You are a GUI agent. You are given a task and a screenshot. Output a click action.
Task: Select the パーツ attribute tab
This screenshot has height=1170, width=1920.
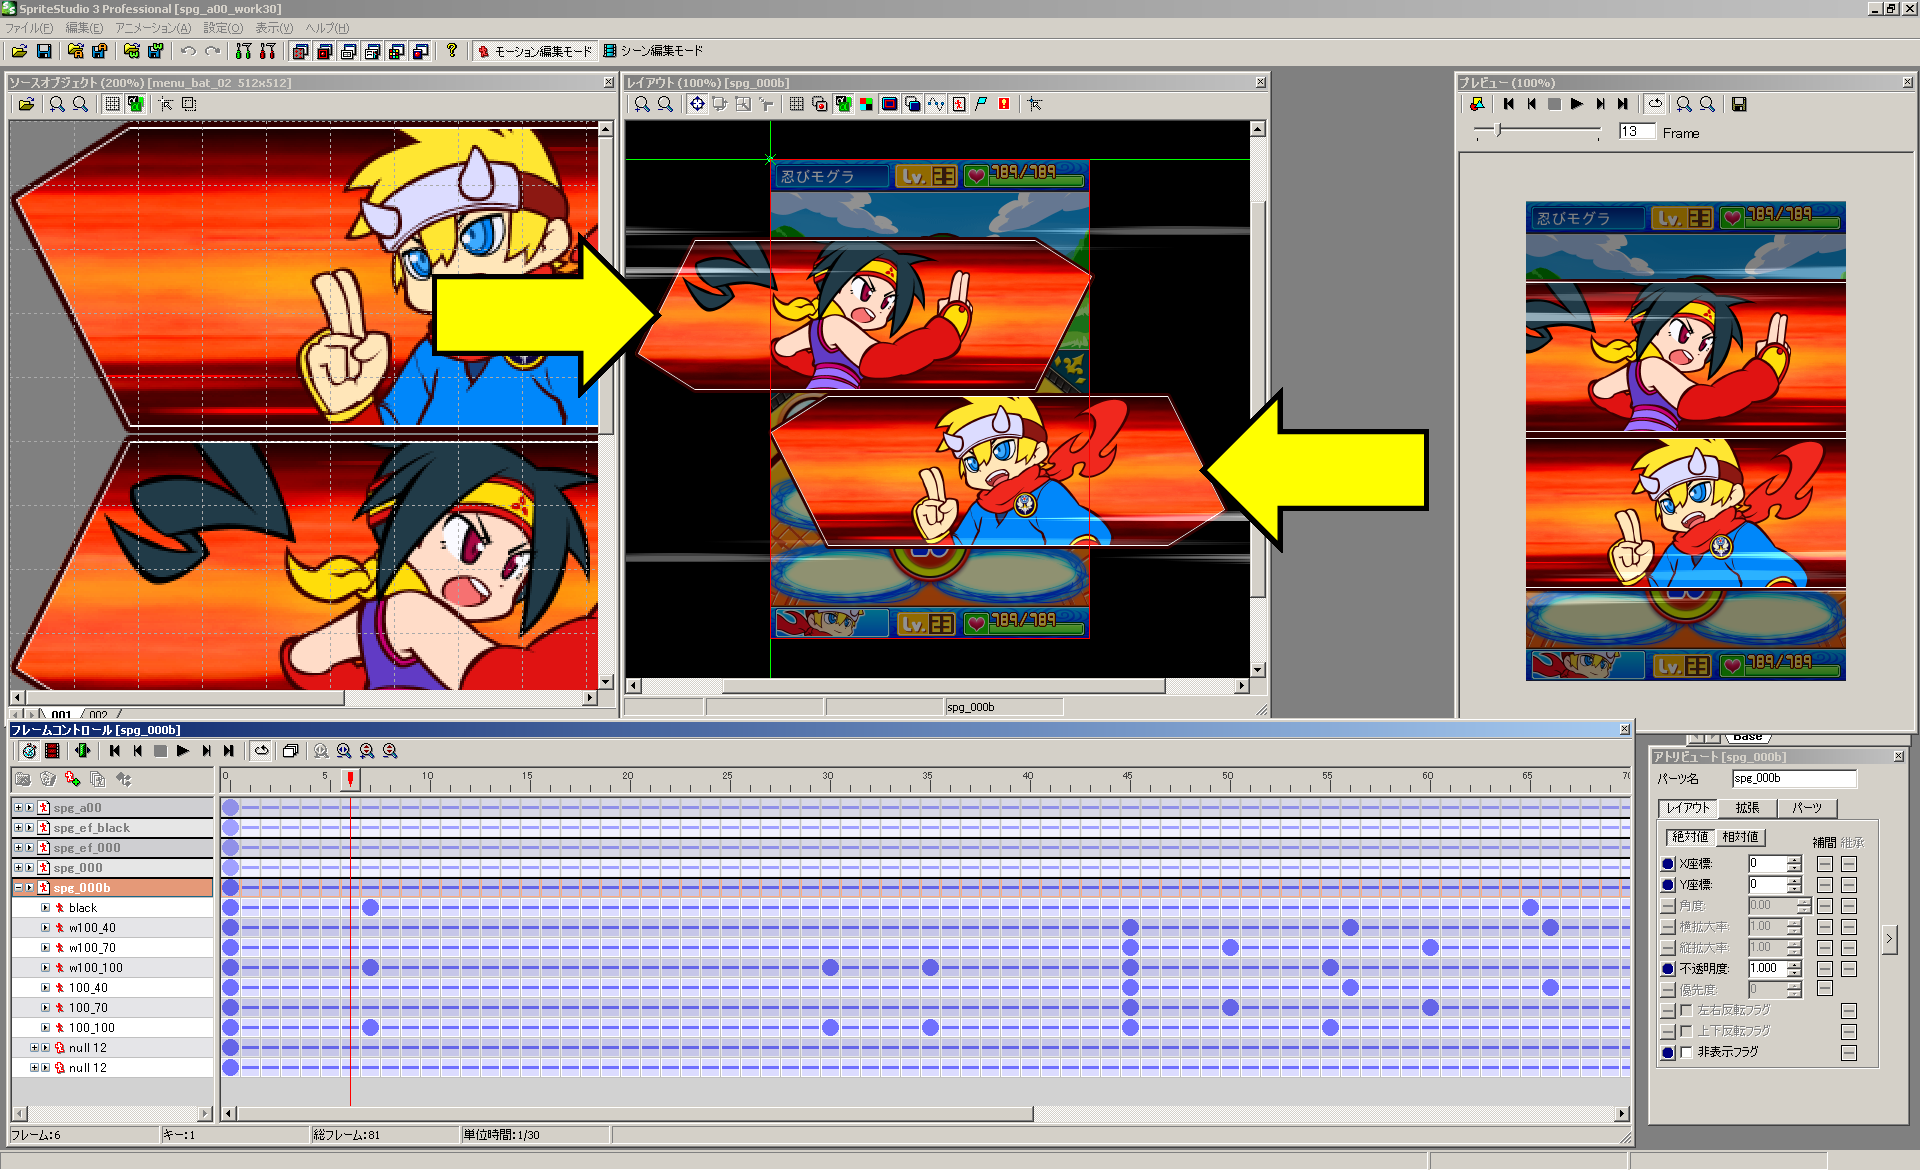coord(1807,808)
